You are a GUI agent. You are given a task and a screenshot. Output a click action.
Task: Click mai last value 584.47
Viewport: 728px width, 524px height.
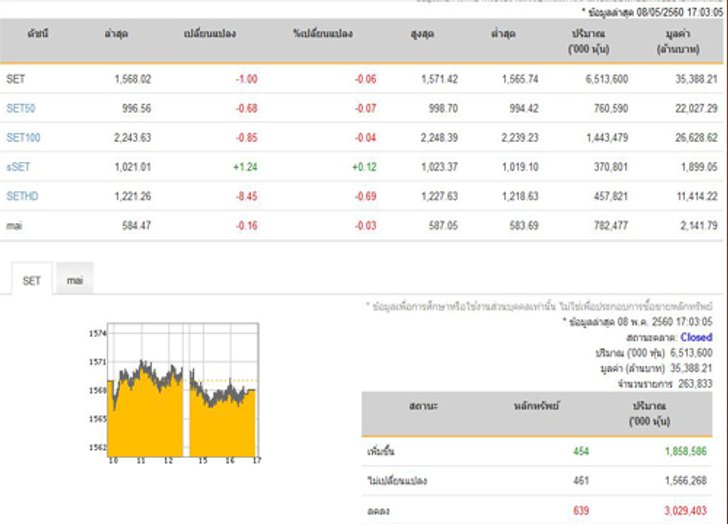[136, 226]
